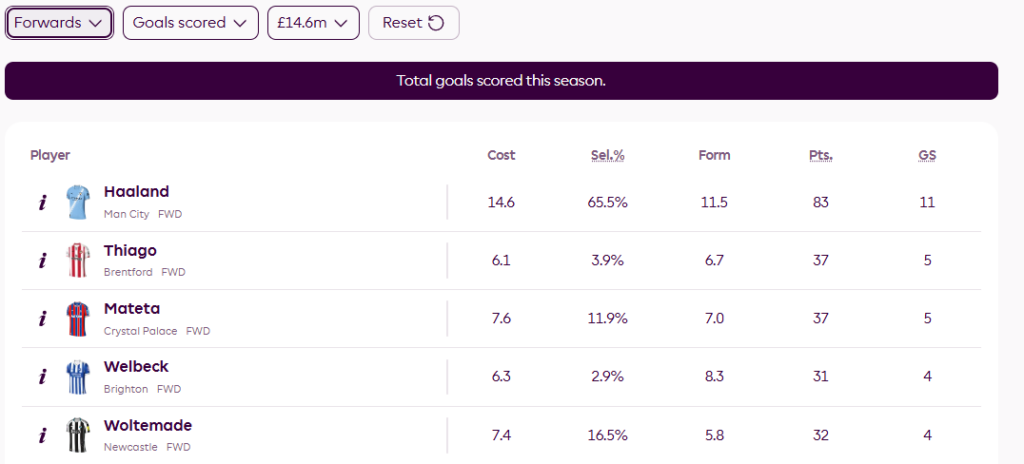Click the Total goals scored banner

click(501, 81)
